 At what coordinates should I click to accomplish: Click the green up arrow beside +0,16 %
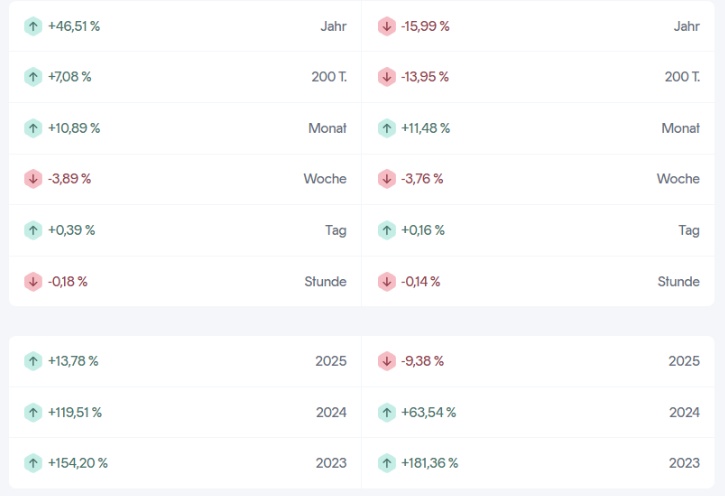387,230
